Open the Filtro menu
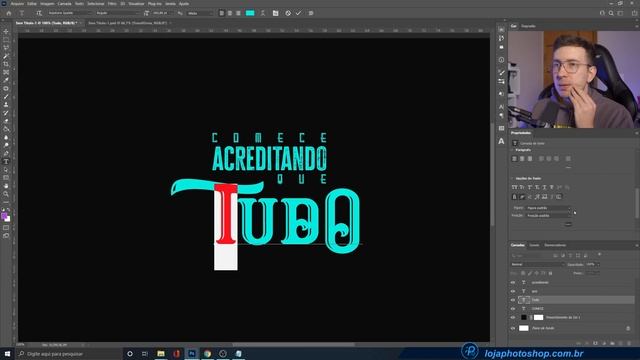640x360 pixels. [x=112, y=4]
